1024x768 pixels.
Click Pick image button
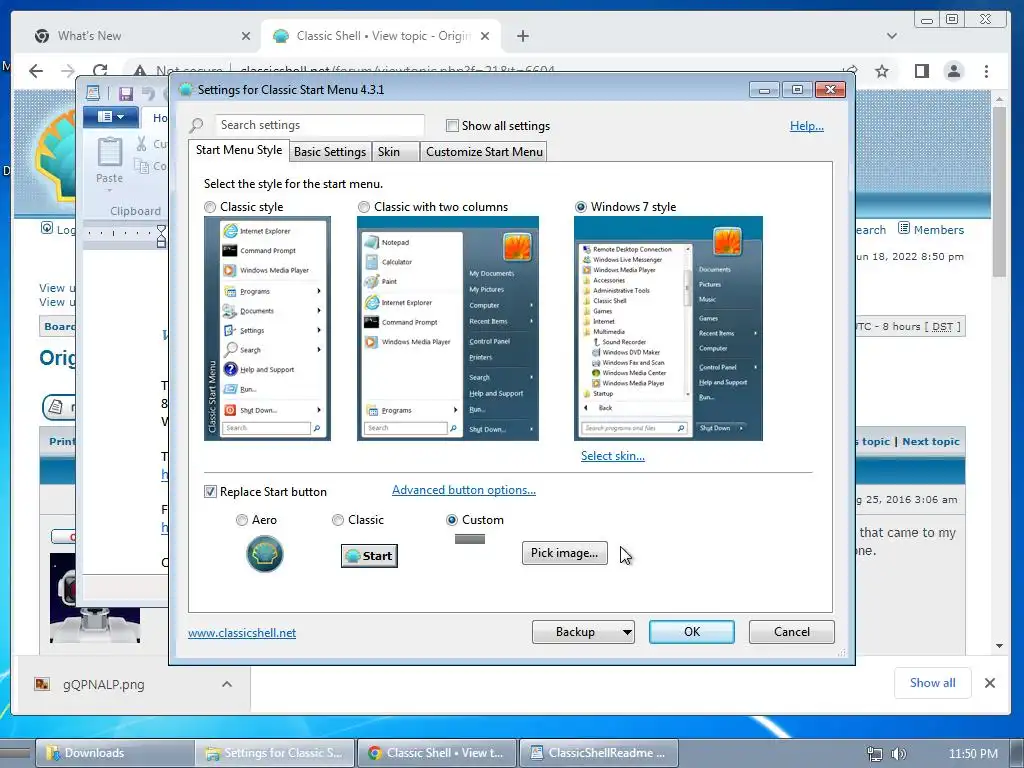[564, 552]
